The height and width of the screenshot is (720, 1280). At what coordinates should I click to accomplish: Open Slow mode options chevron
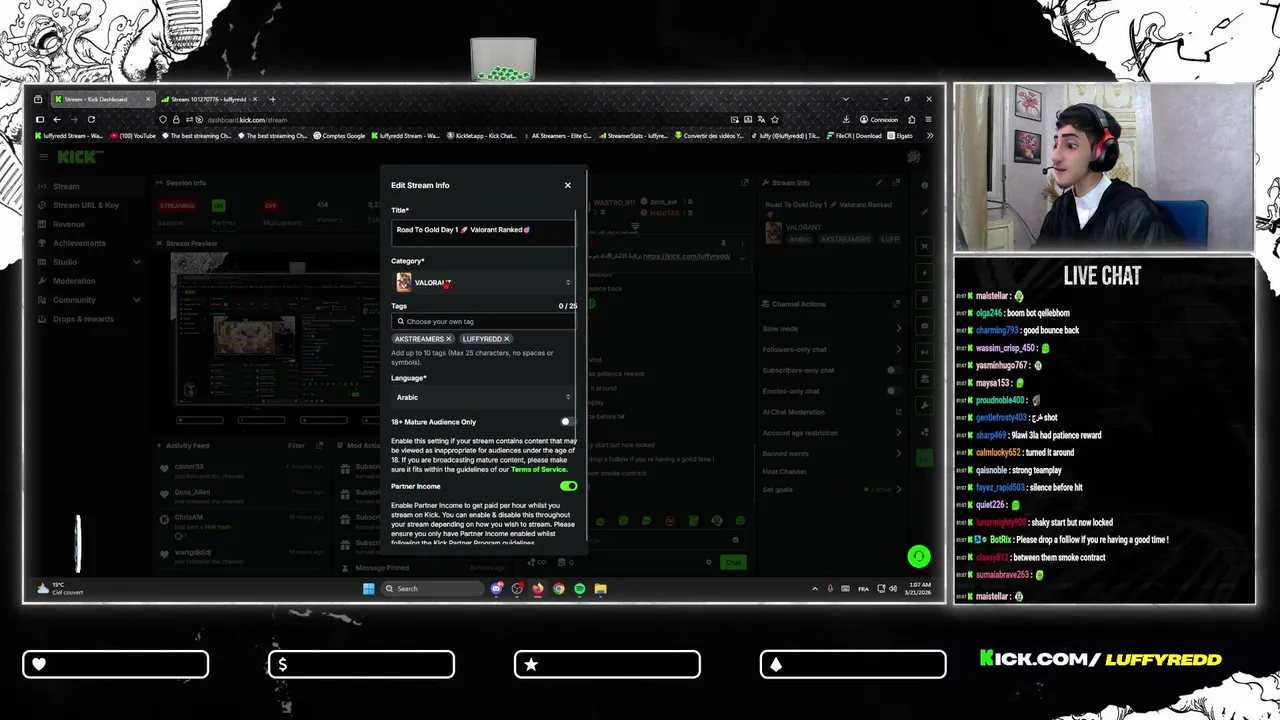click(898, 329)
